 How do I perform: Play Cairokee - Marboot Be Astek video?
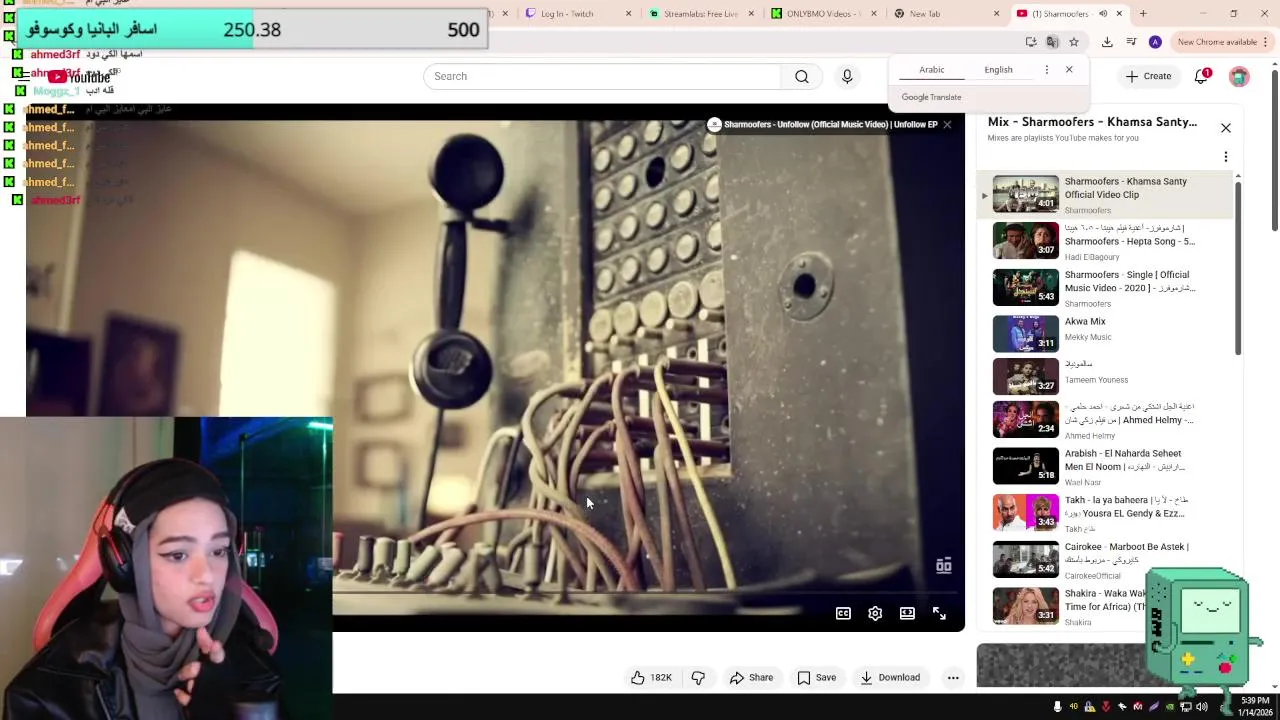[x=1105, y=560]
